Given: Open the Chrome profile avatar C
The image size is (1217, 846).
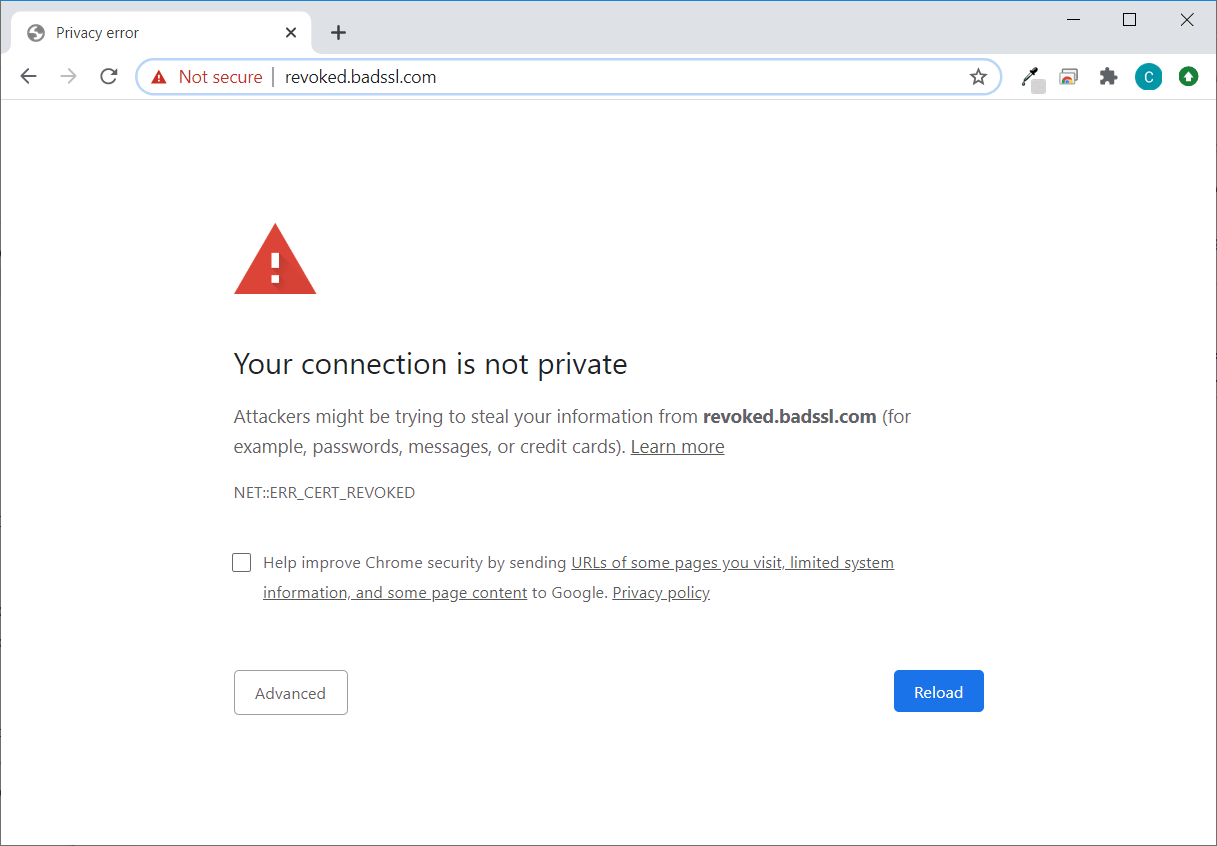Looking at the screenshot, I should [1148, 77].
